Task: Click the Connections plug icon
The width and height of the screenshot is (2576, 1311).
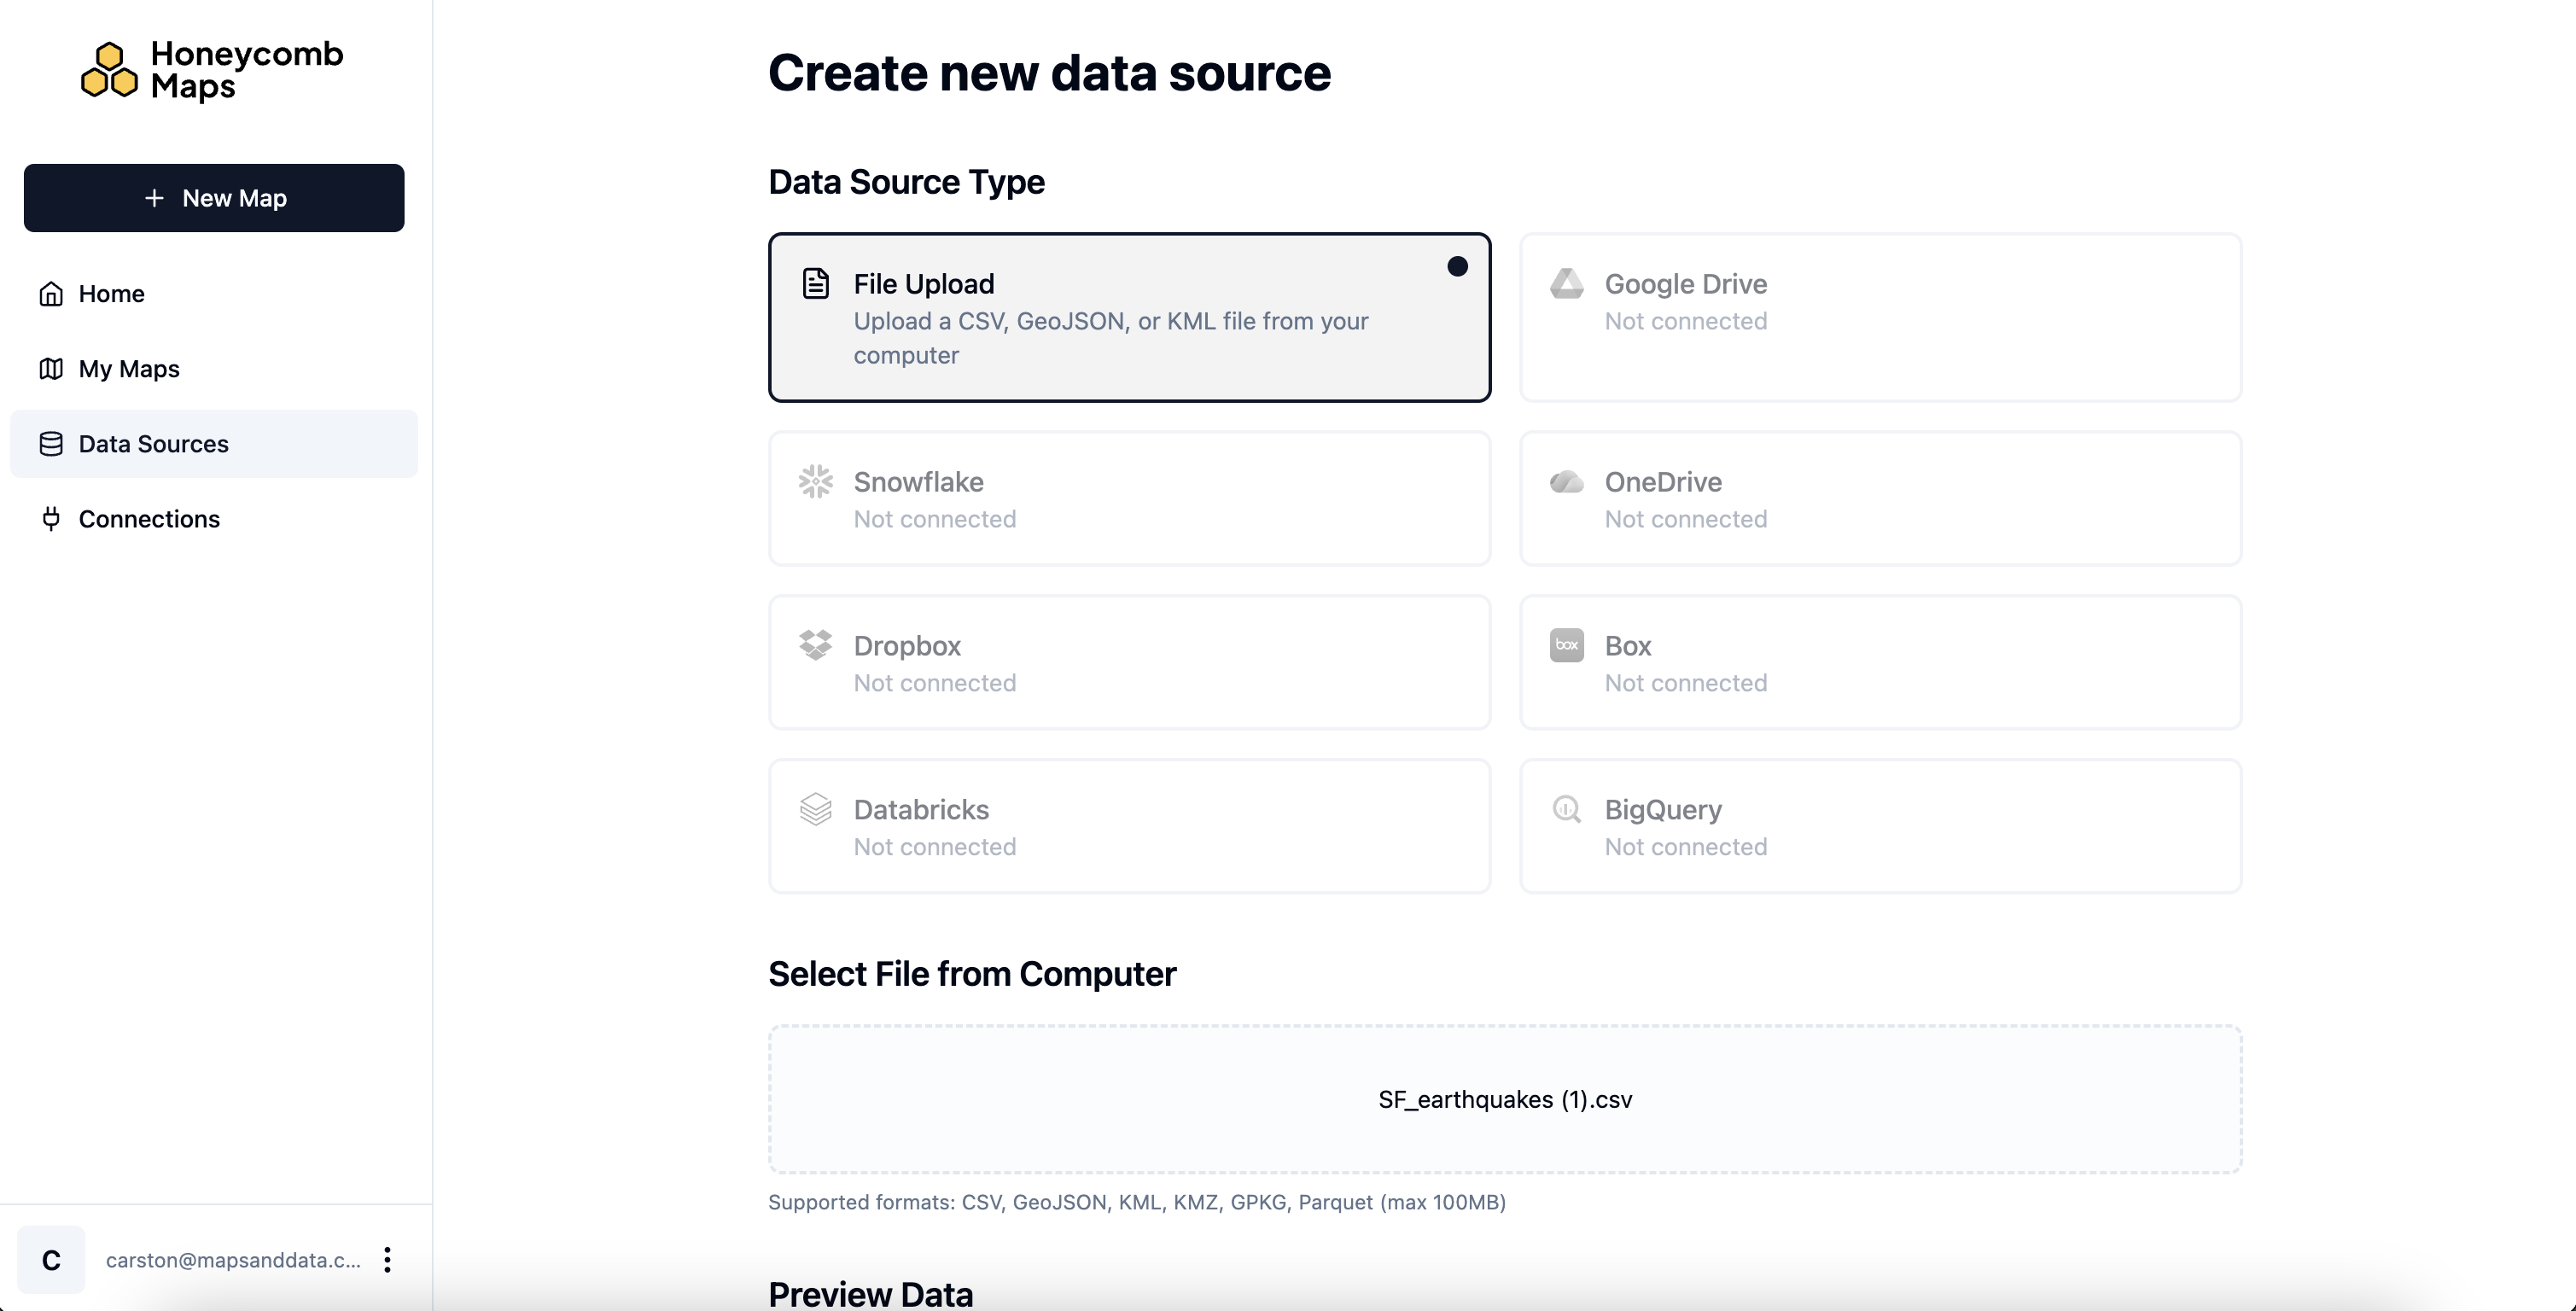Action: pyautogui.click(x=51, y=518)
